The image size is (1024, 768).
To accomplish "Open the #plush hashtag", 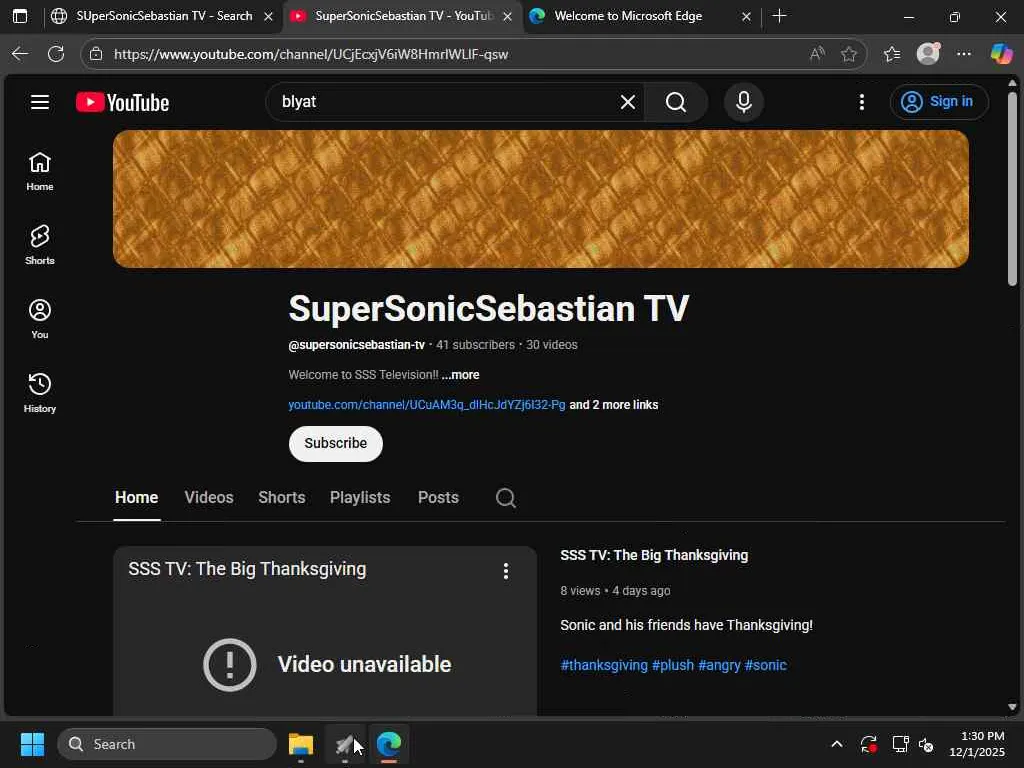I will (673, 665).
